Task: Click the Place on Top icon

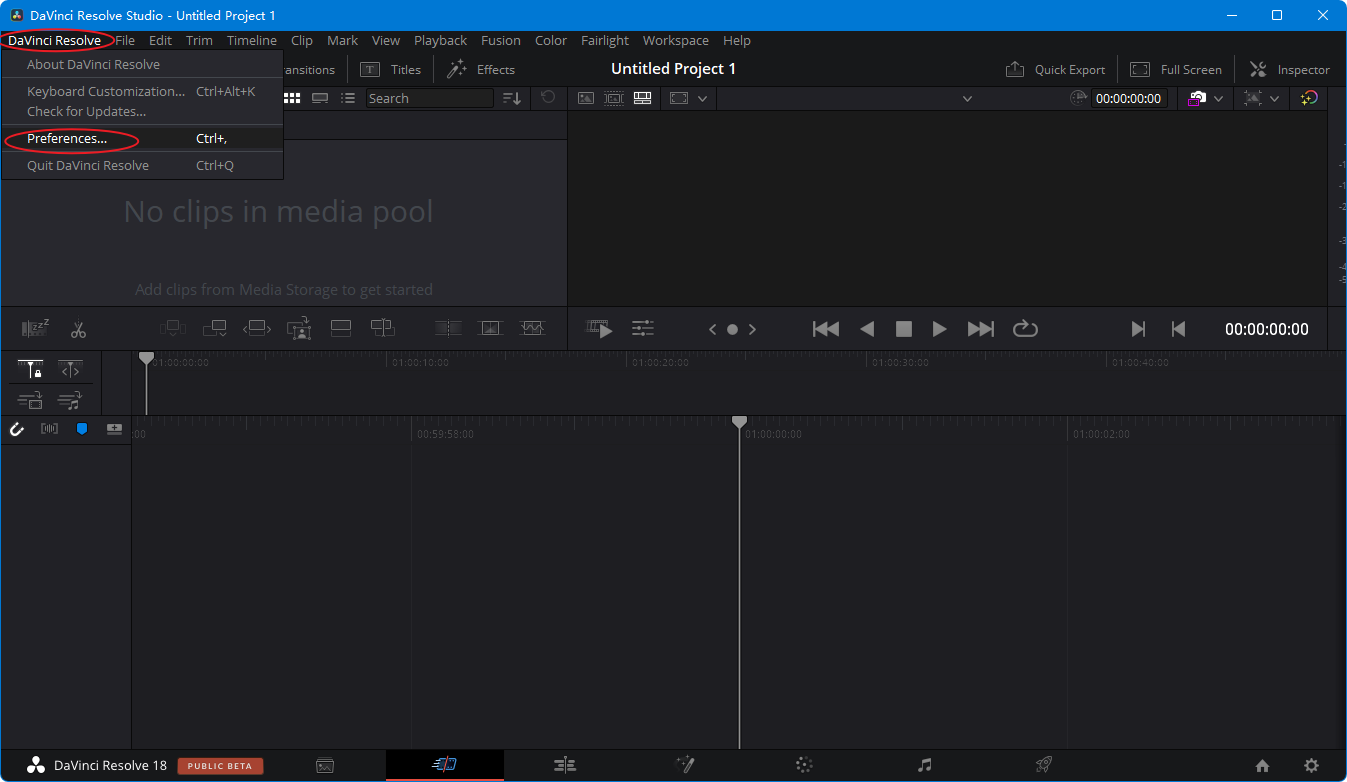Action: tap(341, 328)
